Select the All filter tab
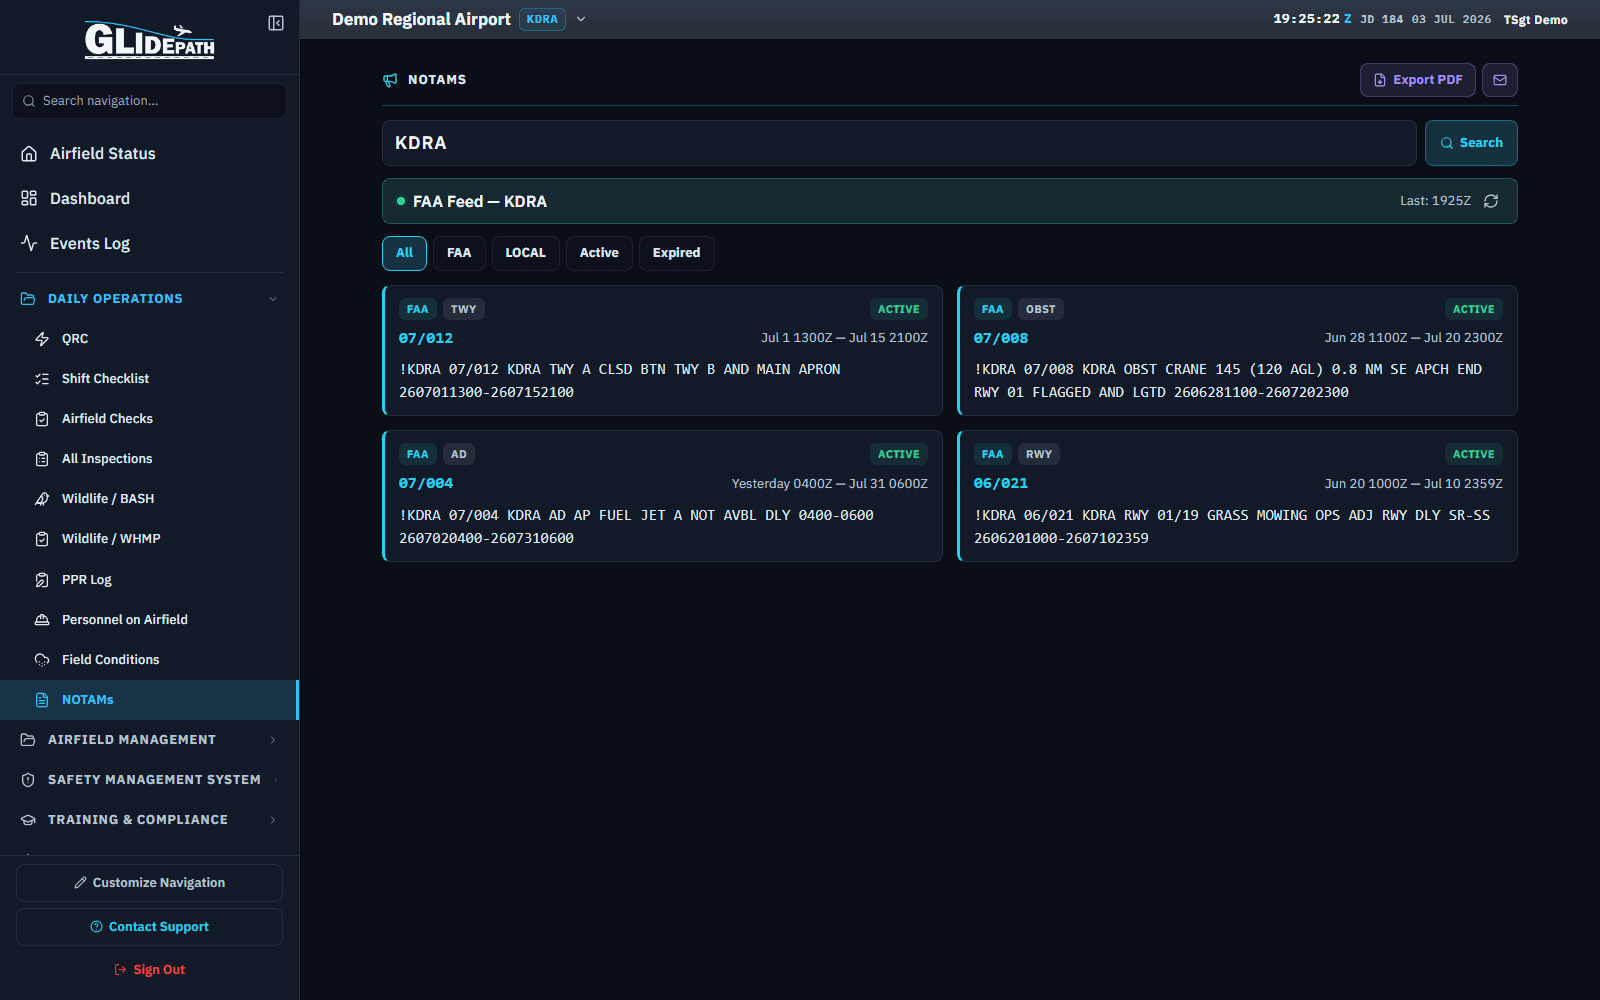The width and height of the screenshot is (1600, 1000). click(x=404, y=253)
